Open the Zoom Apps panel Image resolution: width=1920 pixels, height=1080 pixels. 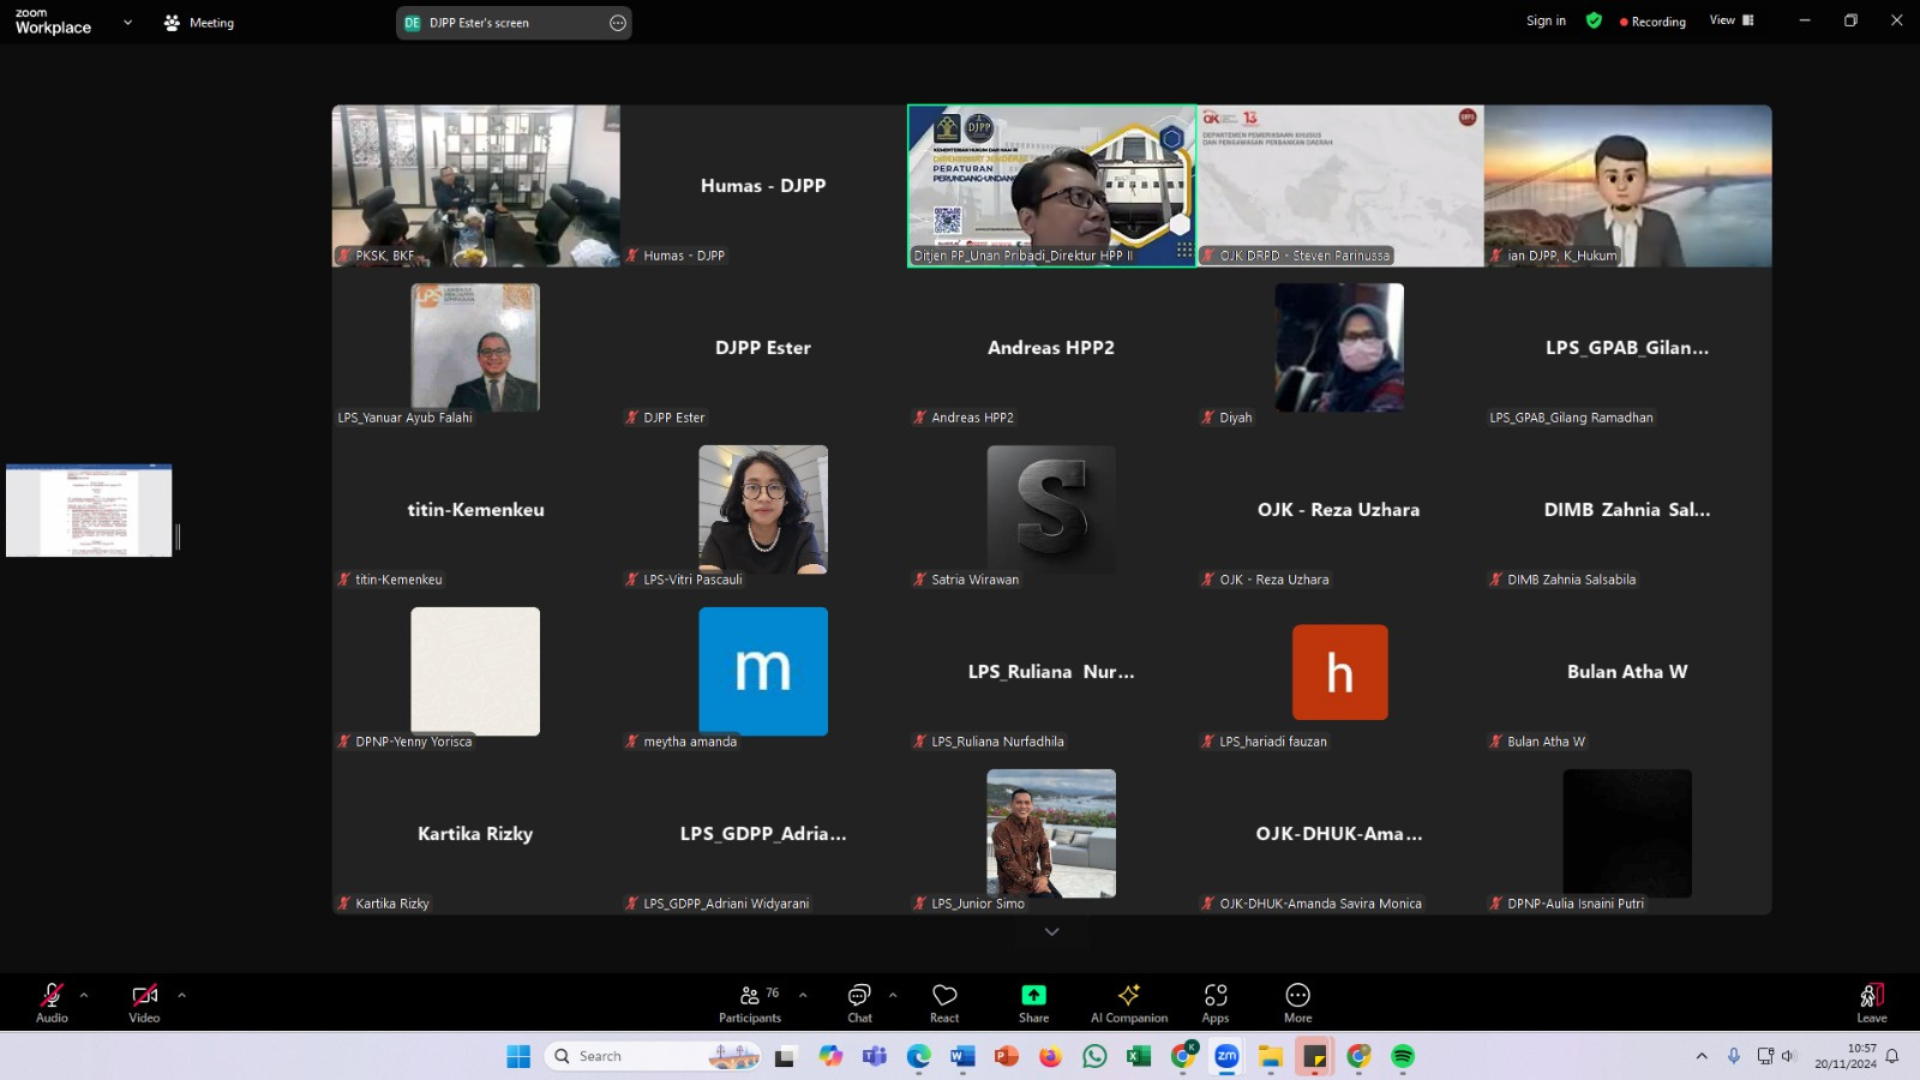(1215, 1003)
